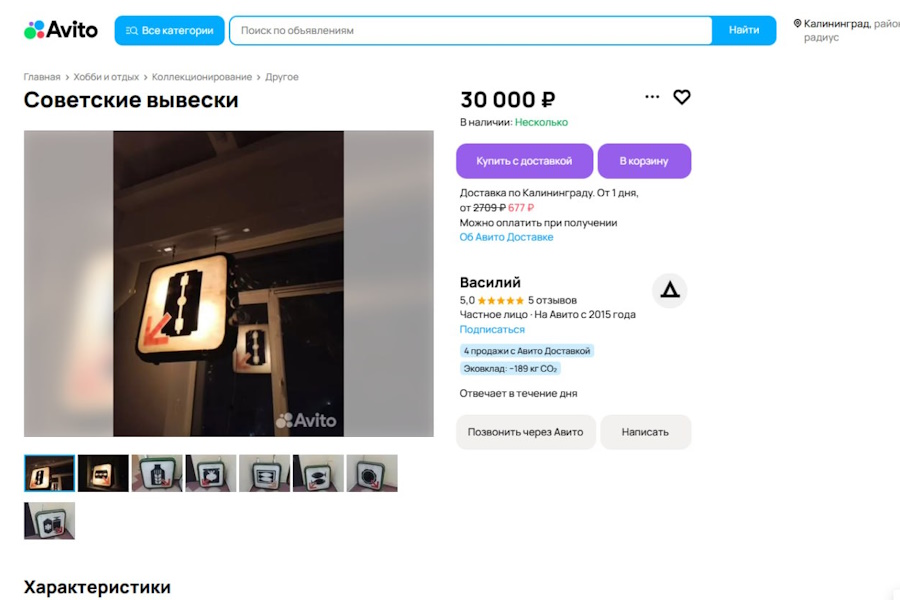Viewport: 900px width, 600px height.
Task: Click "Купить с доставкой" button
Action: point(524,161)
